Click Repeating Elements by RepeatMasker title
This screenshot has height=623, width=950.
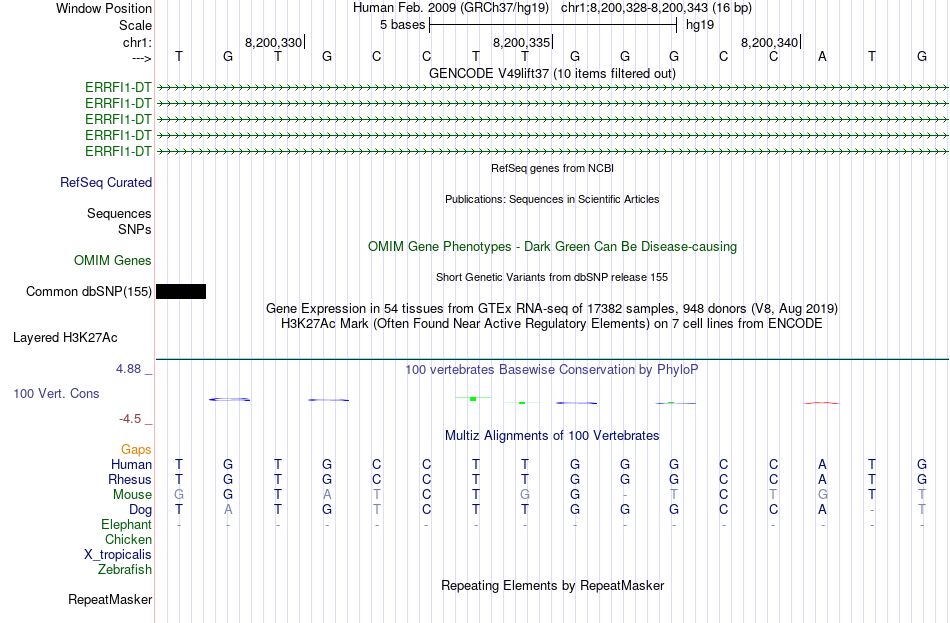coord(552,585)
